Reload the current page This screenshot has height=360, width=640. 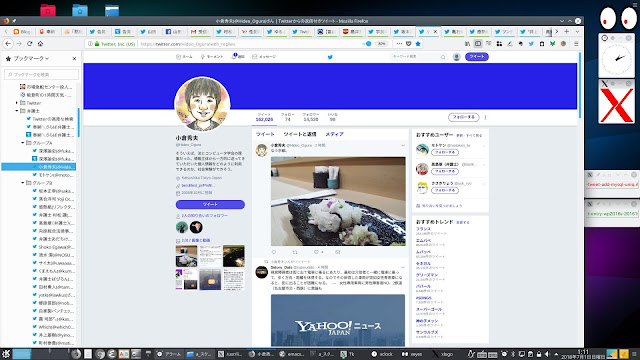pos(29,44)
